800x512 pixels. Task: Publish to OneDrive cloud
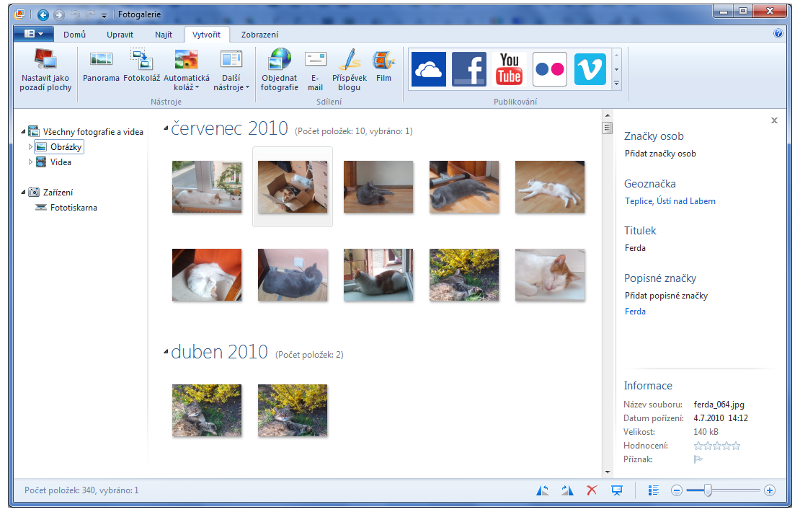coord(429,69)
